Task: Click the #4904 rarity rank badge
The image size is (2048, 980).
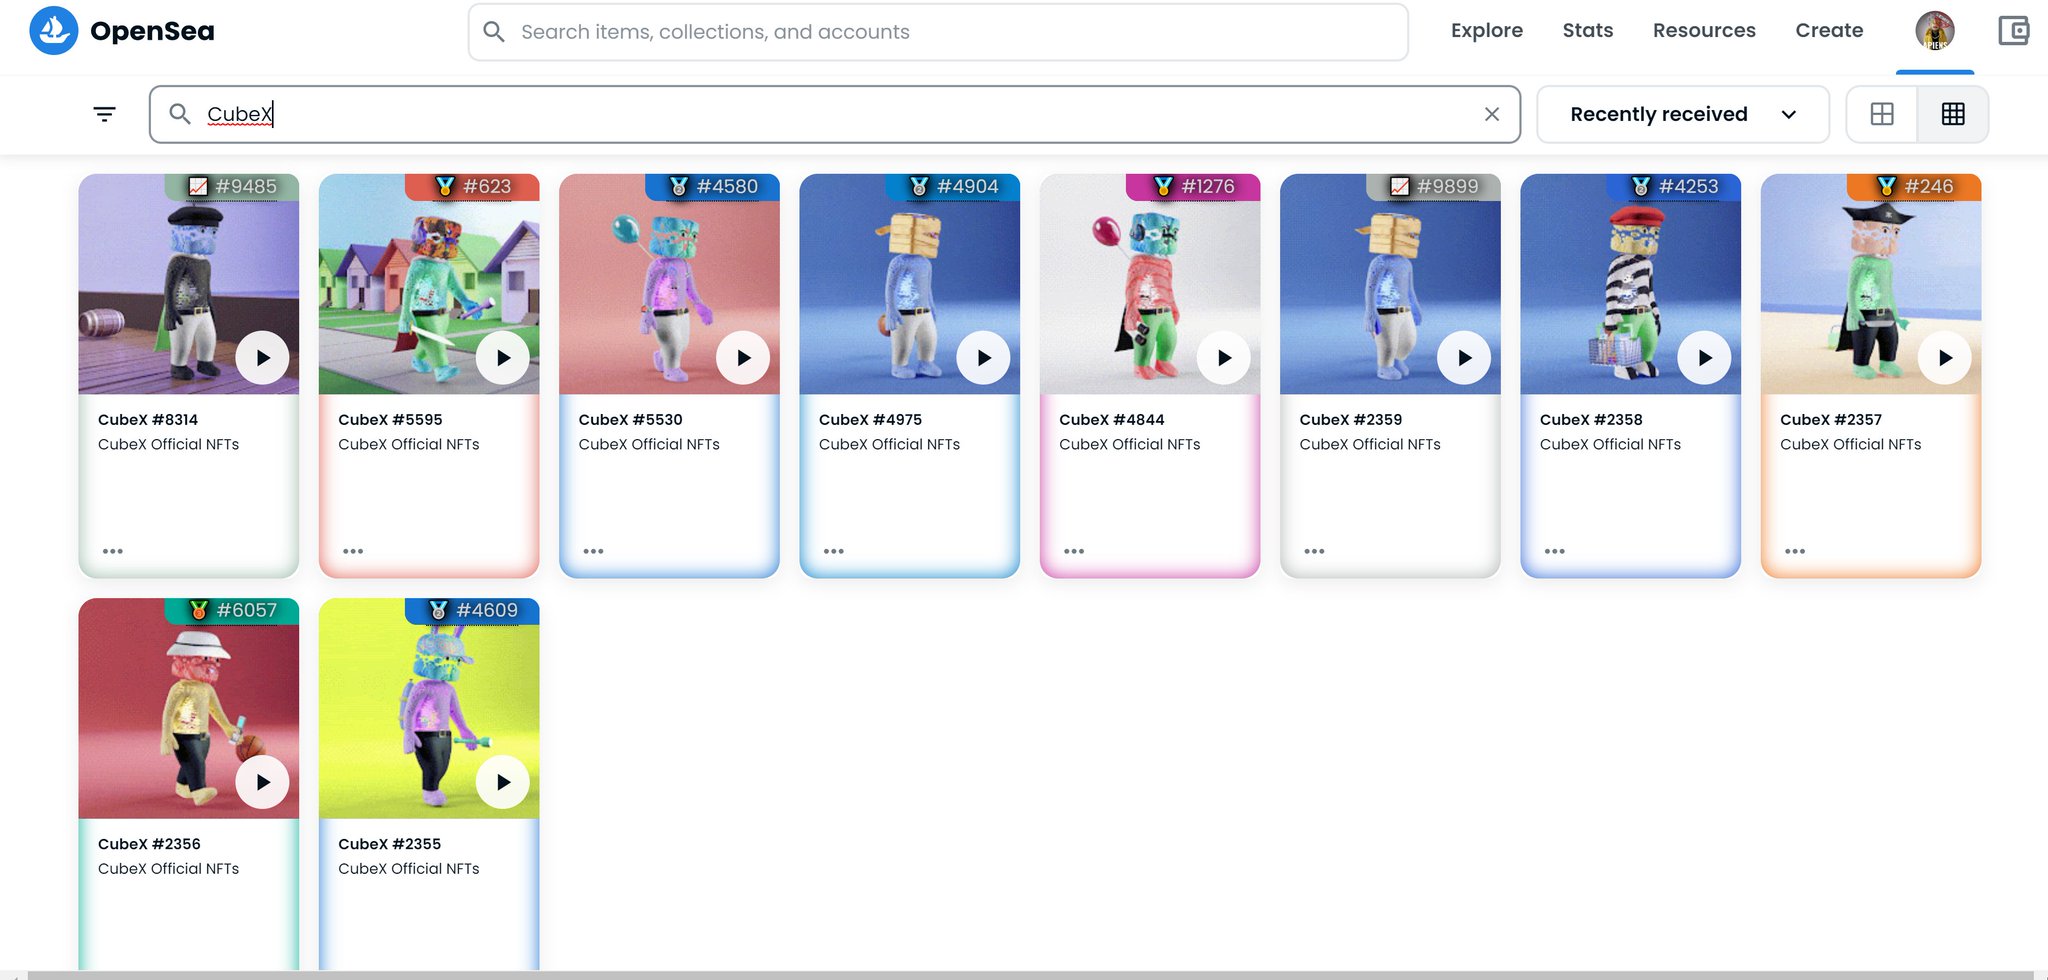Action: pos(953,186)
